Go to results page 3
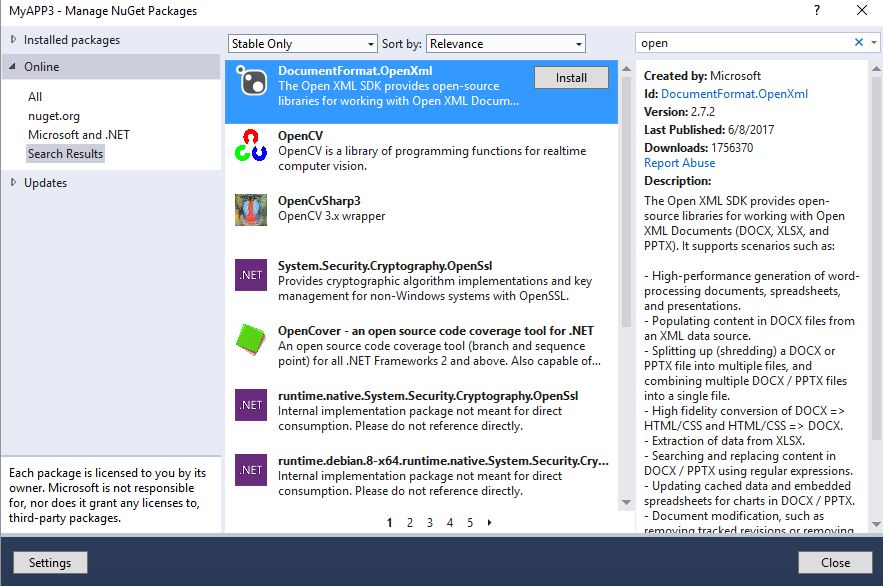The width and height of the screenshot is (883, 586). click(x=430, y=522)
